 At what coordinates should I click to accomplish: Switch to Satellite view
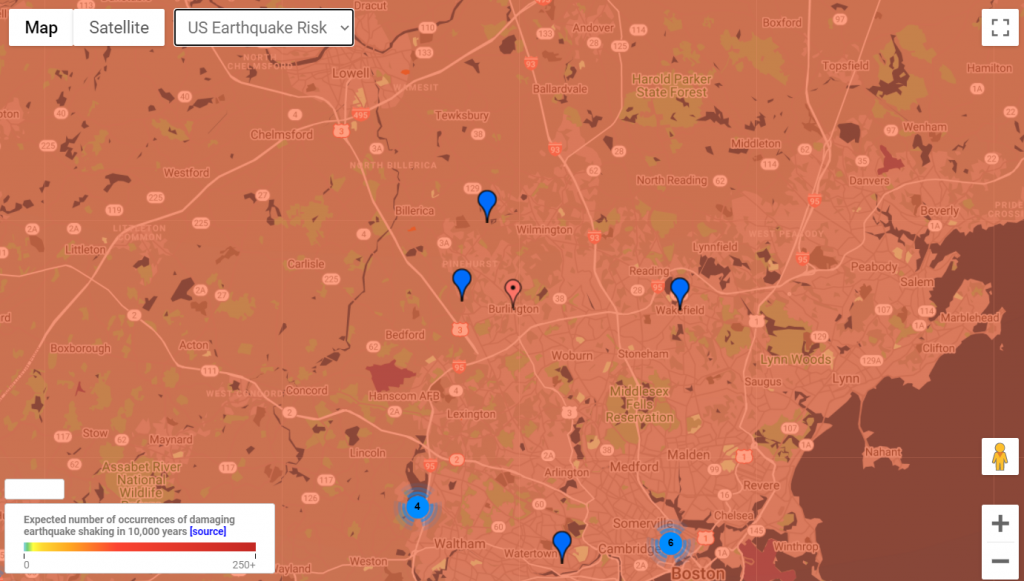click(119, 28)
